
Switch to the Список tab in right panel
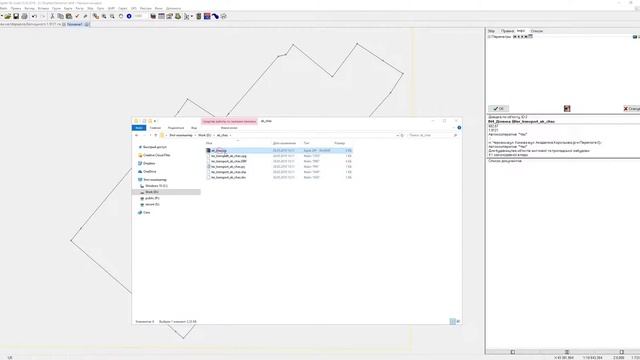pyautogui.click(x=536, y=31)
